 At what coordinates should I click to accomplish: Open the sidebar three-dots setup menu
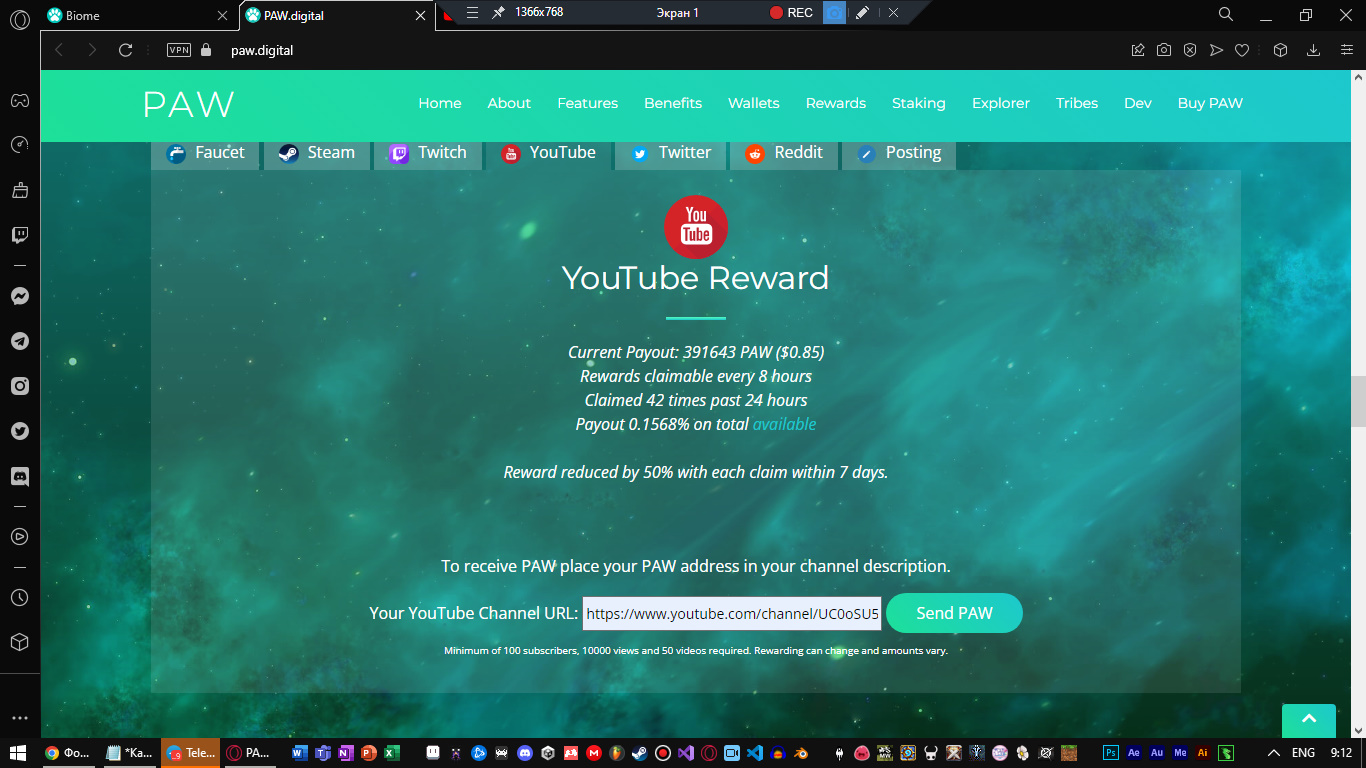20,718
